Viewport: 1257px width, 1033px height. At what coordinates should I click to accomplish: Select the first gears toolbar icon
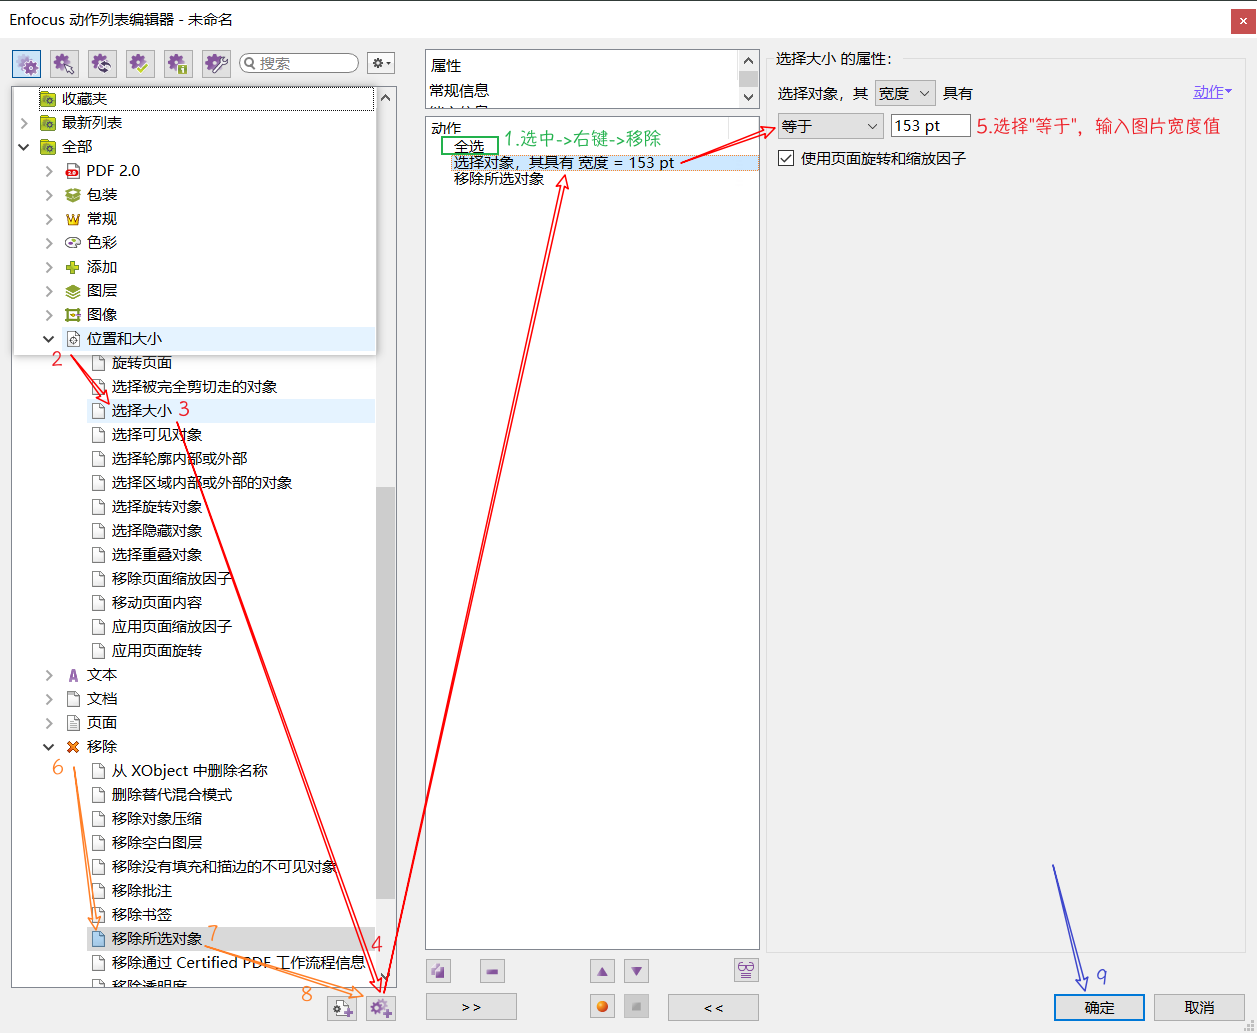coord(27,64)
